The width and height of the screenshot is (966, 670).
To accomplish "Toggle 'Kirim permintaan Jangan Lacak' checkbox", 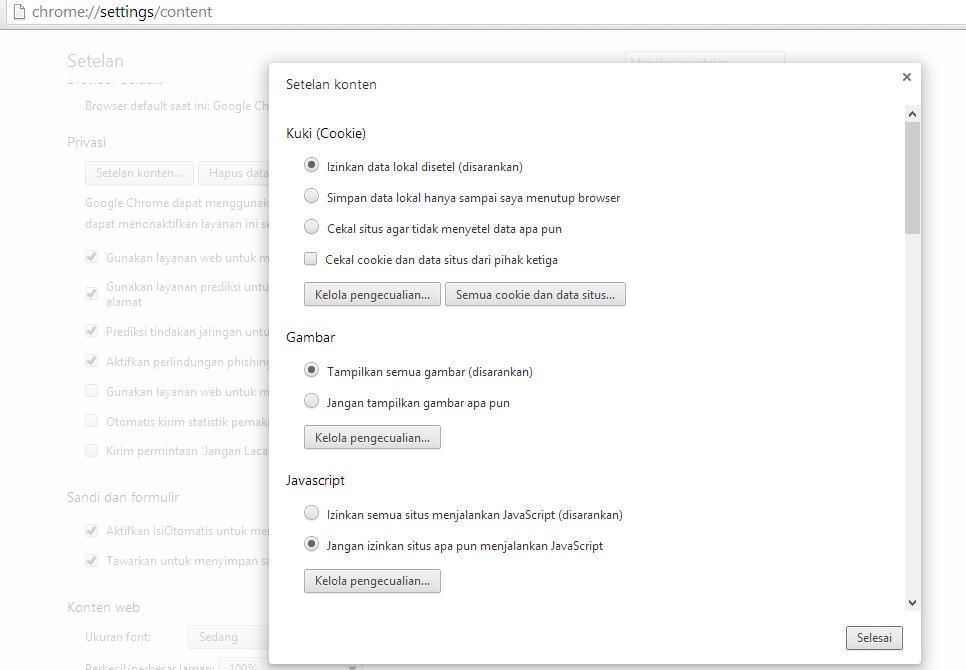I will click(92, 451).
